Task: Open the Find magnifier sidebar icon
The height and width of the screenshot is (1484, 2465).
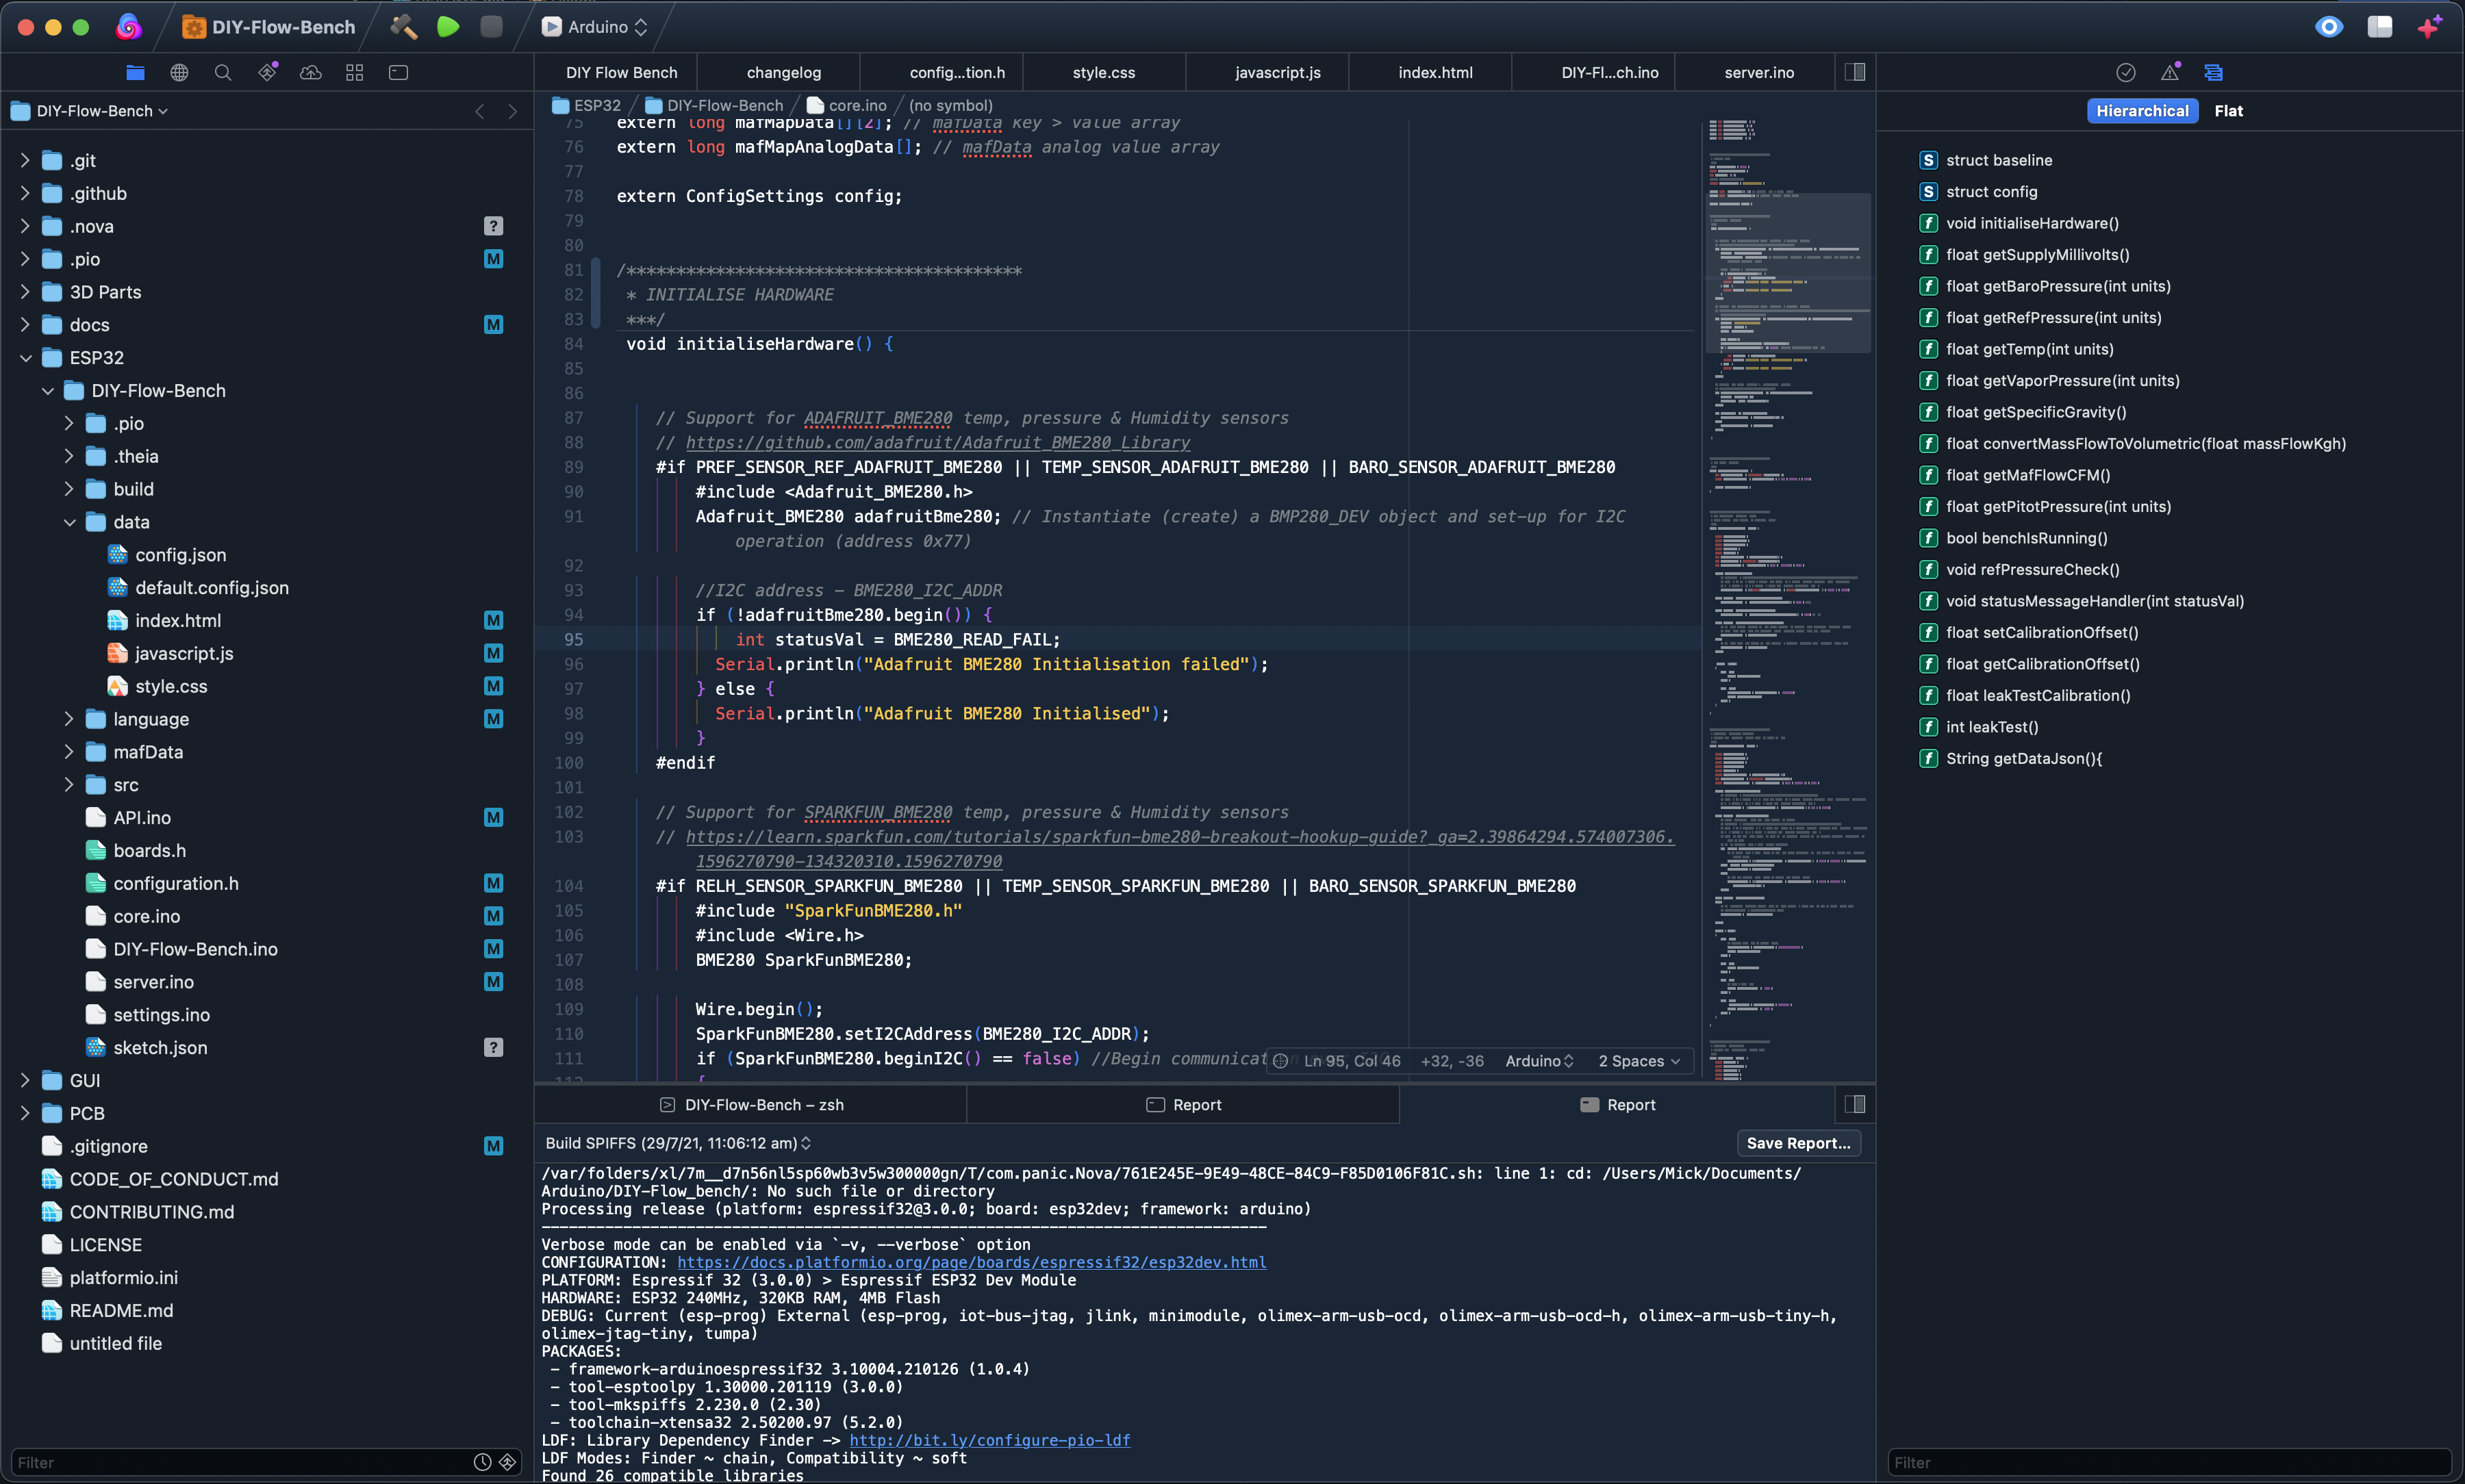Action: pyautogui.click(x=223, y=72)
